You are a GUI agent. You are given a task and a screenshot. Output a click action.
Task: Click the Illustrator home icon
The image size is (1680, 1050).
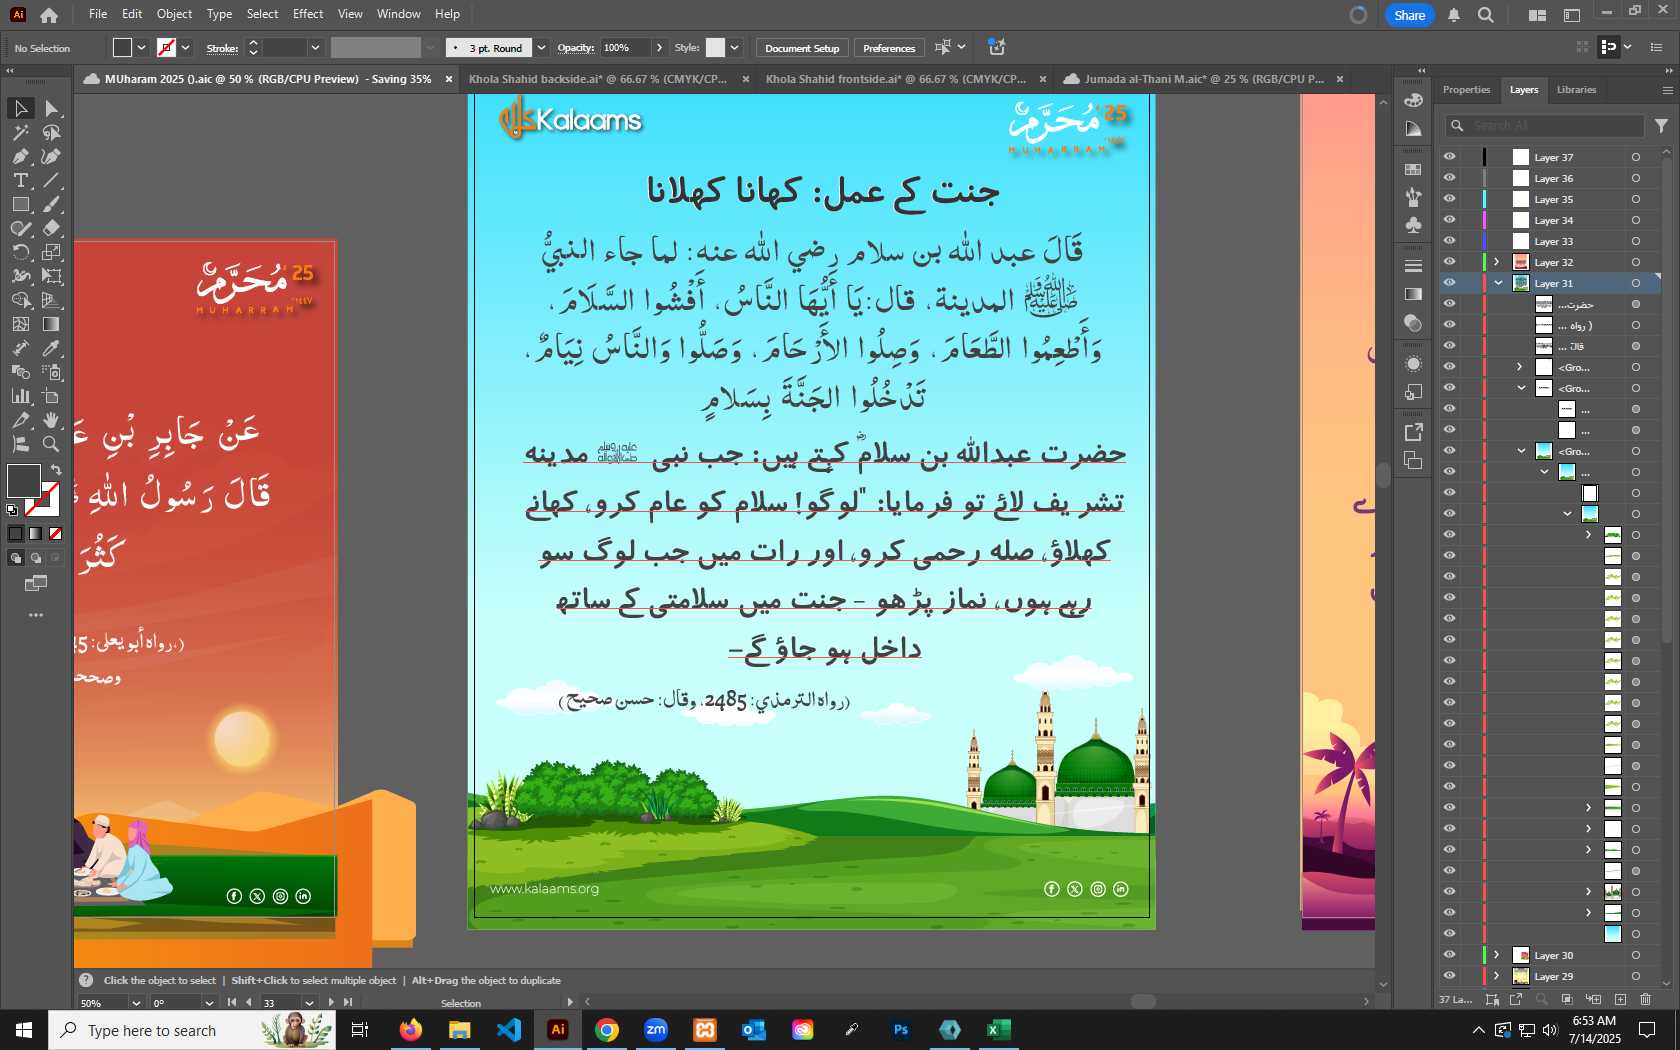49,15
